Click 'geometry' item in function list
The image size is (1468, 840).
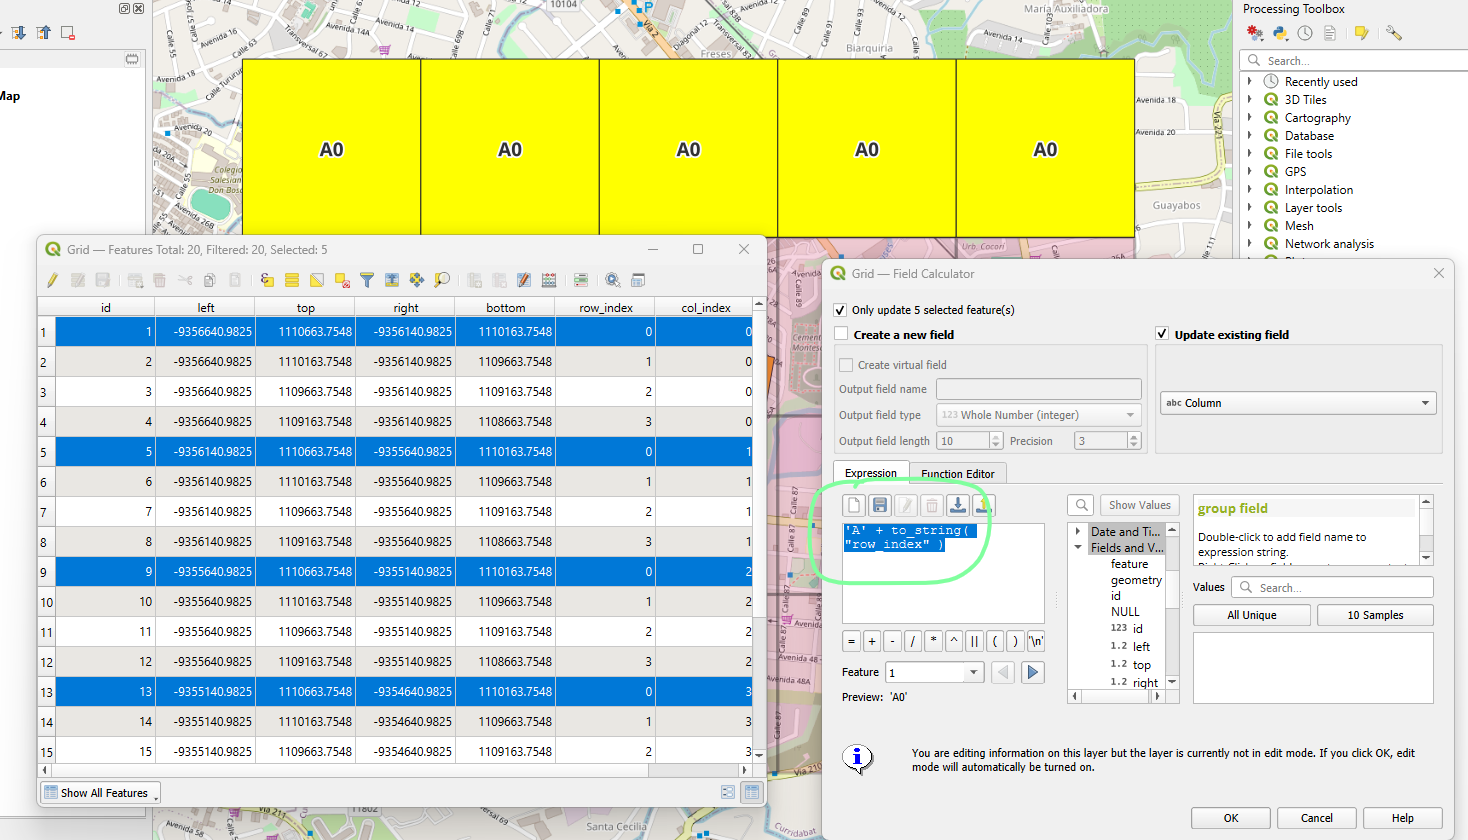click(x=1136, y=580)
